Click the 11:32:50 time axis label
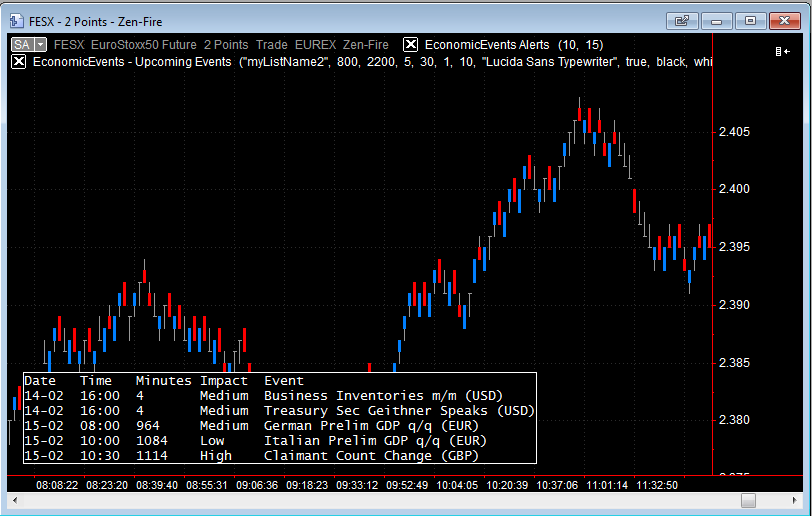The image size is (812, 516). [657, 485]
